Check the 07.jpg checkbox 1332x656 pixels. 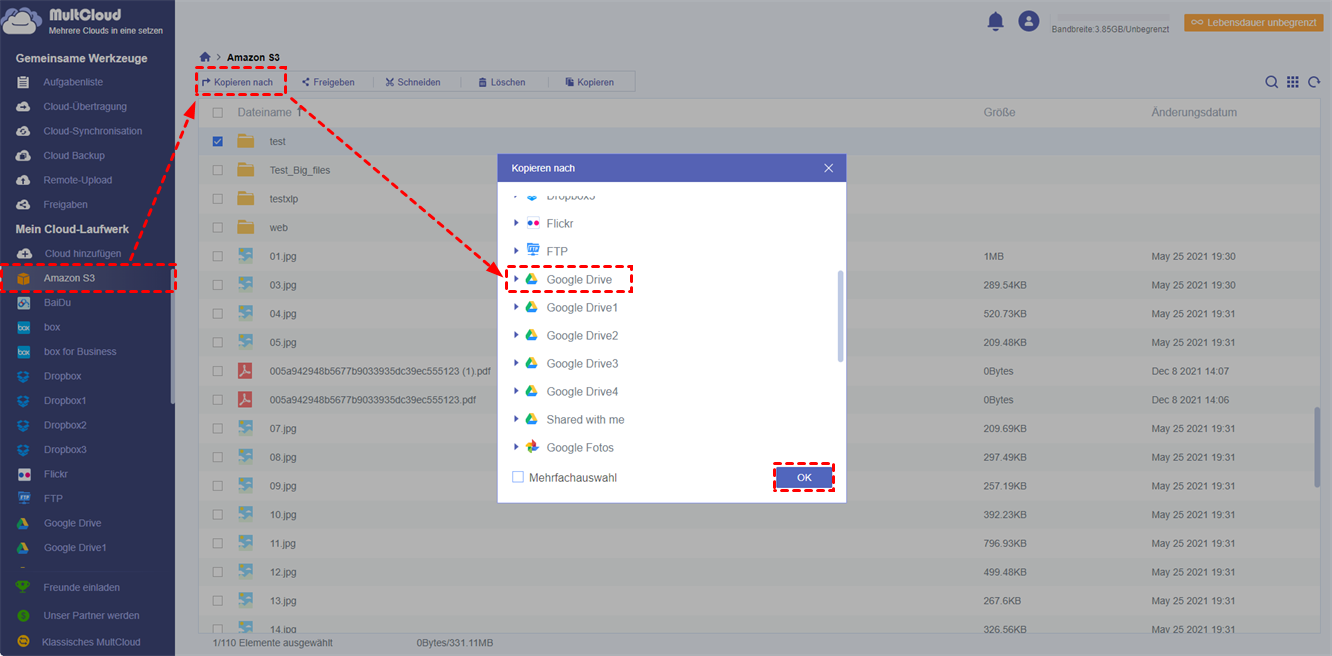(218, 428)
